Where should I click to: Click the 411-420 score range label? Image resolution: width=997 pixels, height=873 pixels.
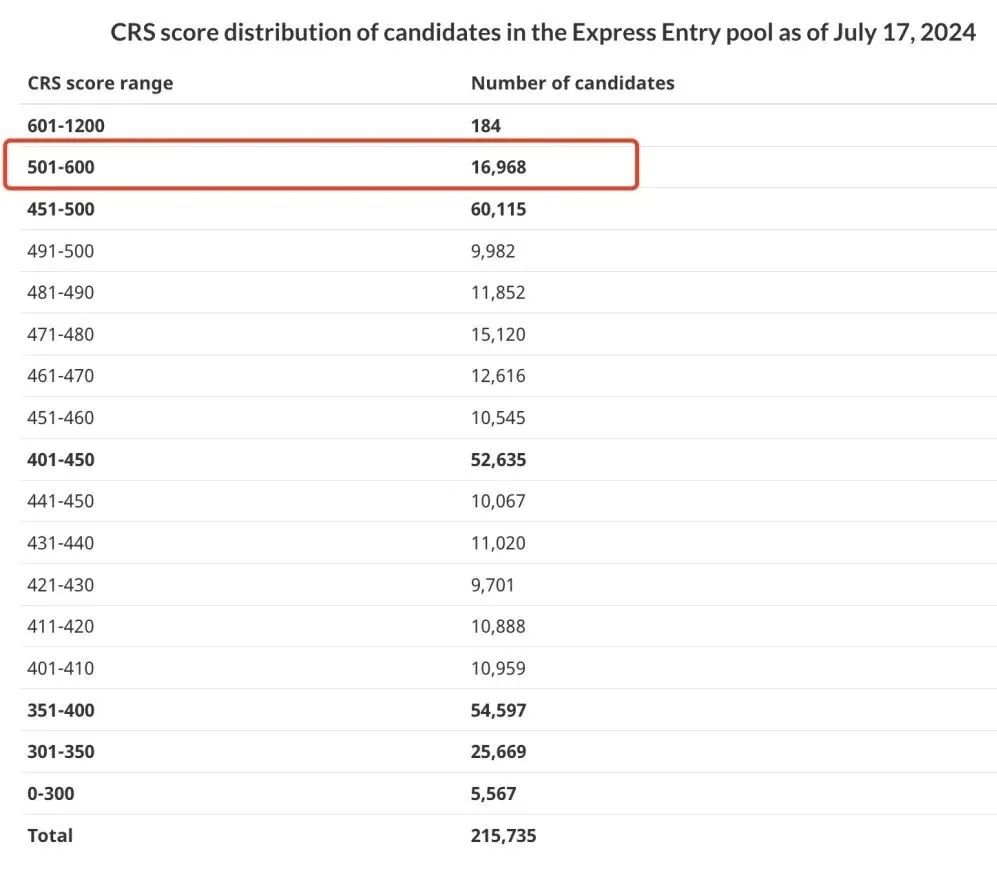[60, 627]
